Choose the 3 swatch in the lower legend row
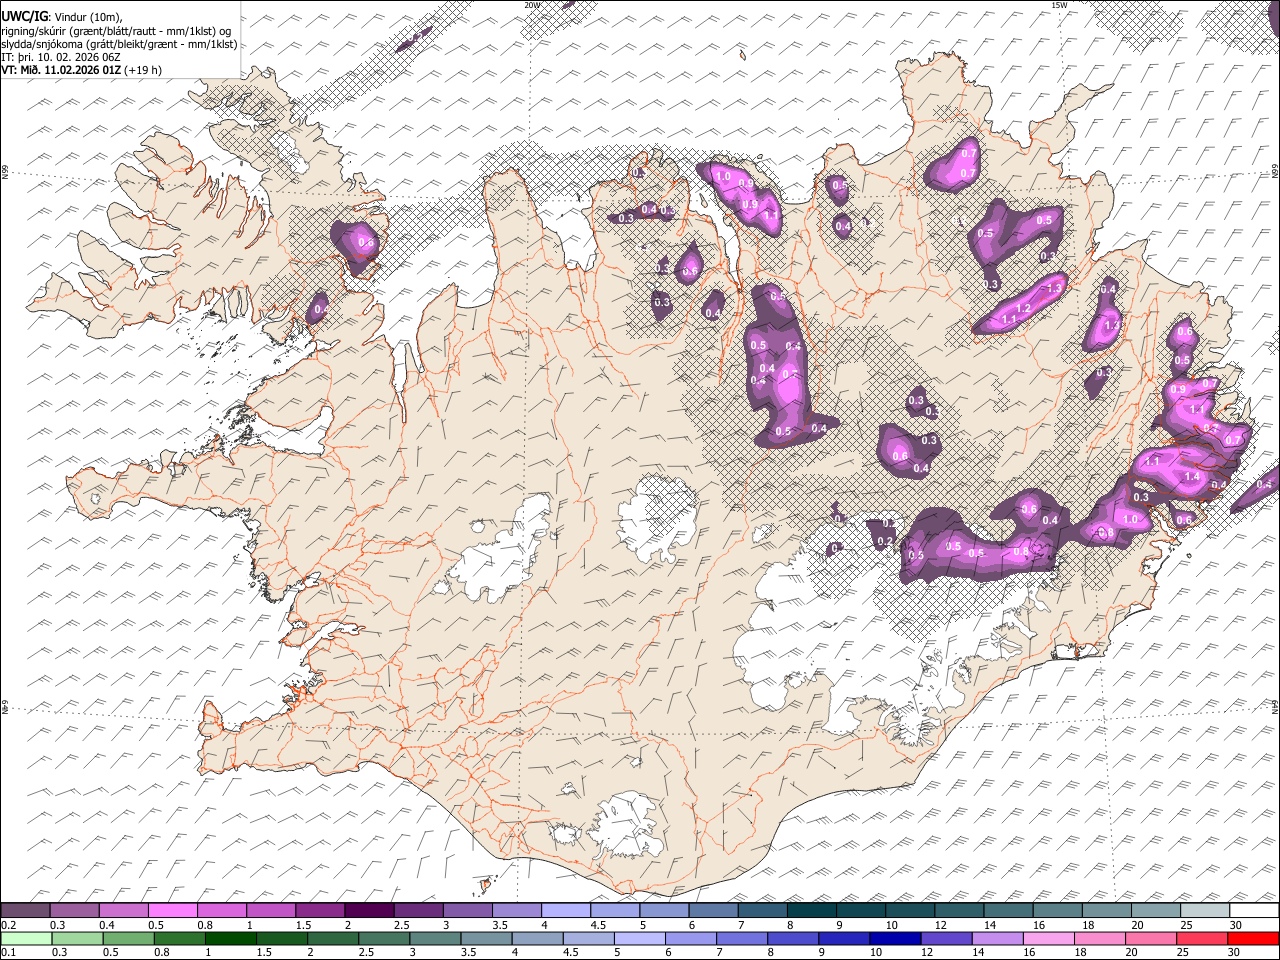 tap(436, 939)
